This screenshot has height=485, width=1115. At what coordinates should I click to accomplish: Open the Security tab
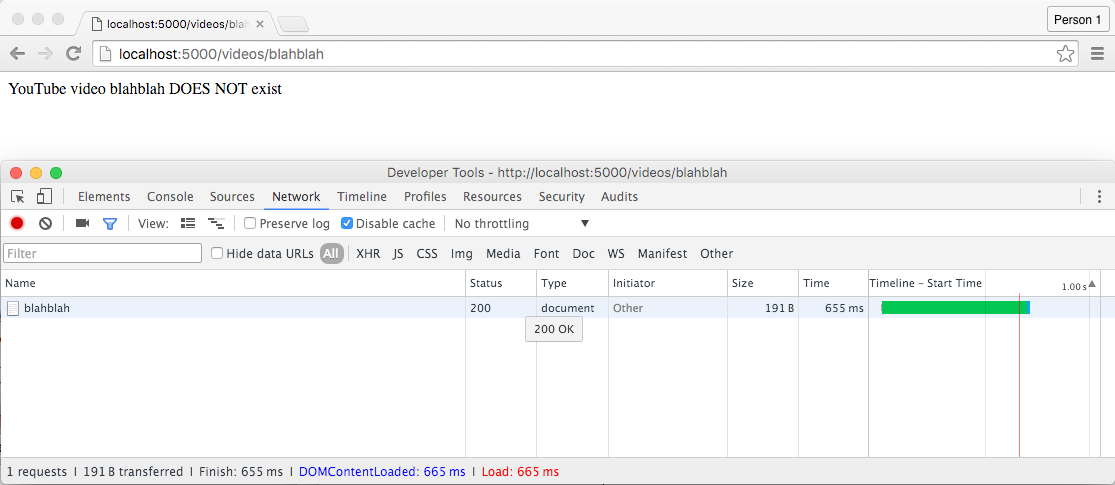[562, 197]
